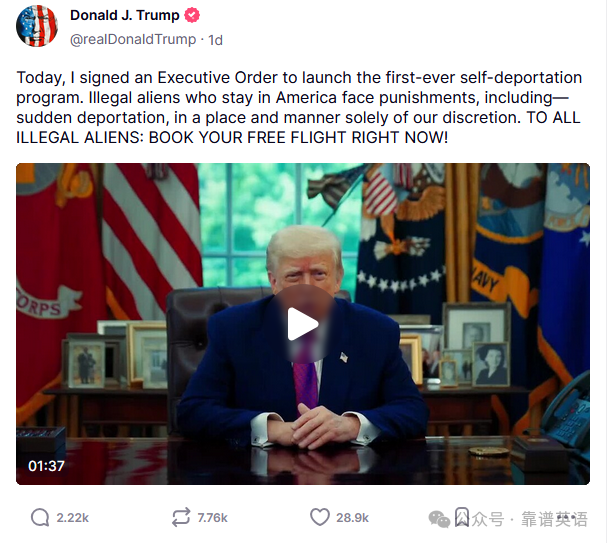Bookmark this post
This screenshot has width=607, height=543.
click(461, 517)
